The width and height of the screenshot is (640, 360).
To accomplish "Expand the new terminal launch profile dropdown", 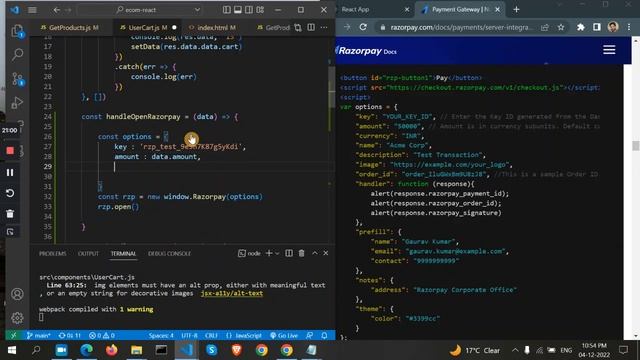I will pos(278,253).
